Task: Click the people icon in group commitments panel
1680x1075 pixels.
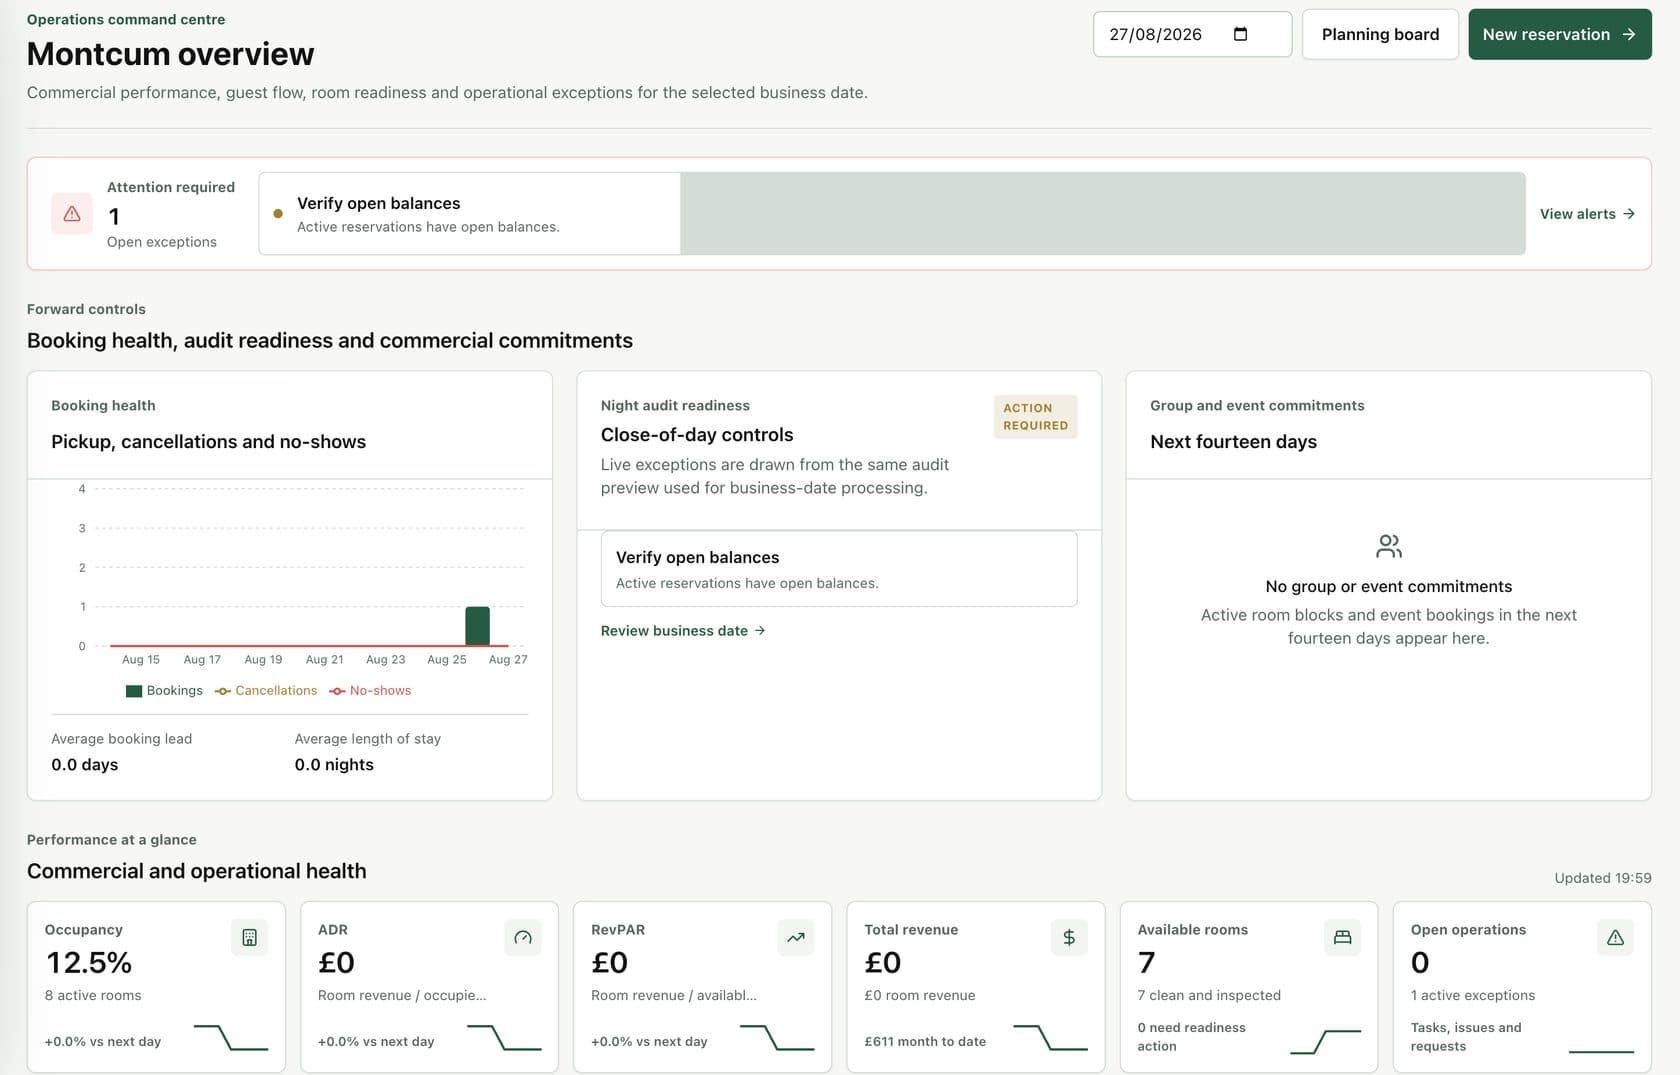Action: [x=1389, y=546]
